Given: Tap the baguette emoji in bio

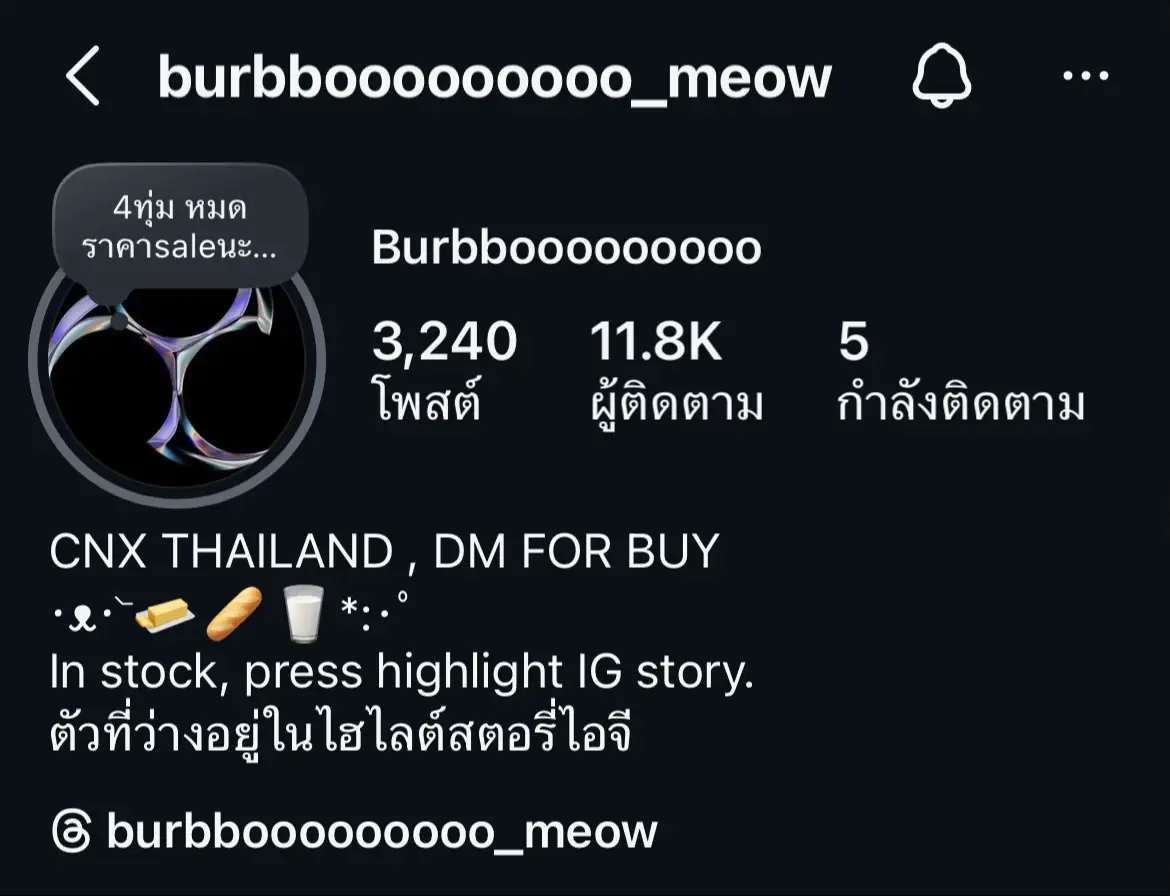Looking at the screenshot, I should click(234, 614).
